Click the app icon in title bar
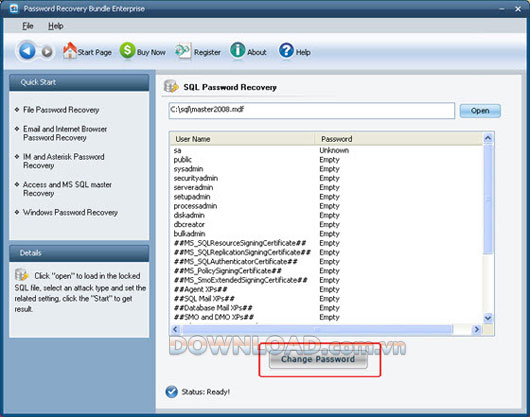530x417 pixels. 14,8
